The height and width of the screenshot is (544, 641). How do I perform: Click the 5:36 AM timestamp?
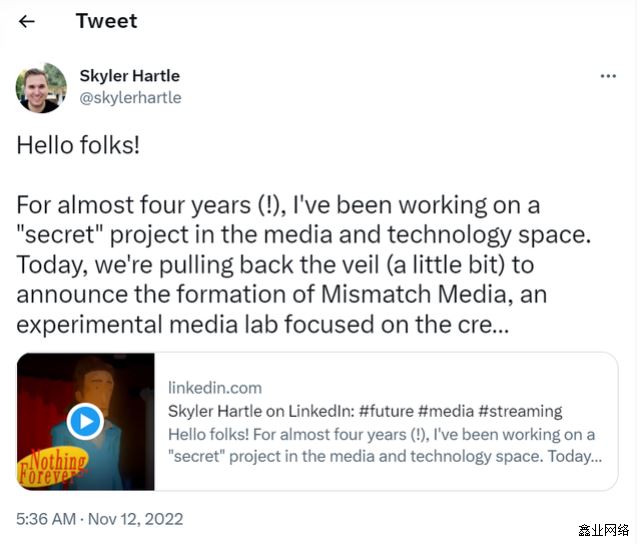[x=46, y=519]
